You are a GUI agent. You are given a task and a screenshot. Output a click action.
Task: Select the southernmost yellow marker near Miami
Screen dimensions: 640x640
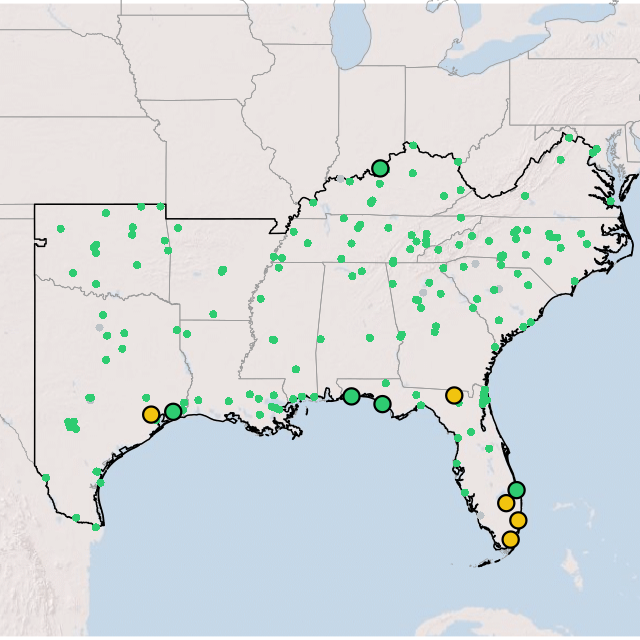click(x=511, y=540)
